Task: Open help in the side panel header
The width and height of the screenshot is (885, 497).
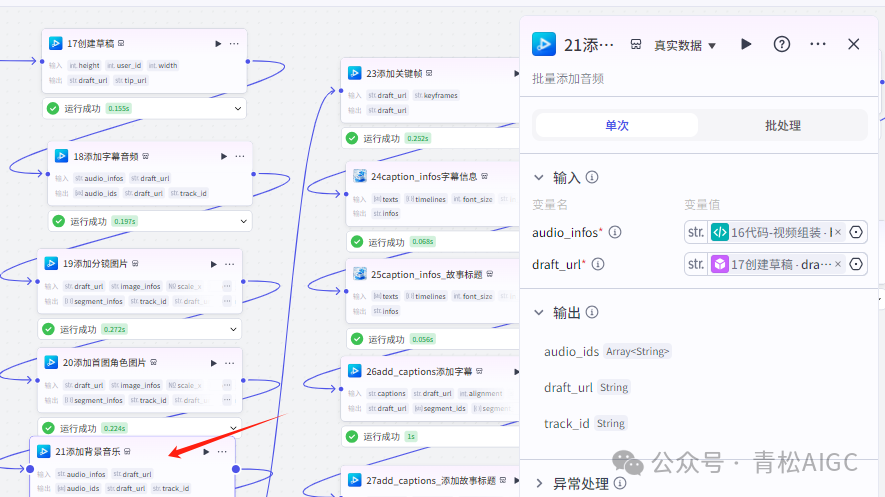Action: pos(782,44)
